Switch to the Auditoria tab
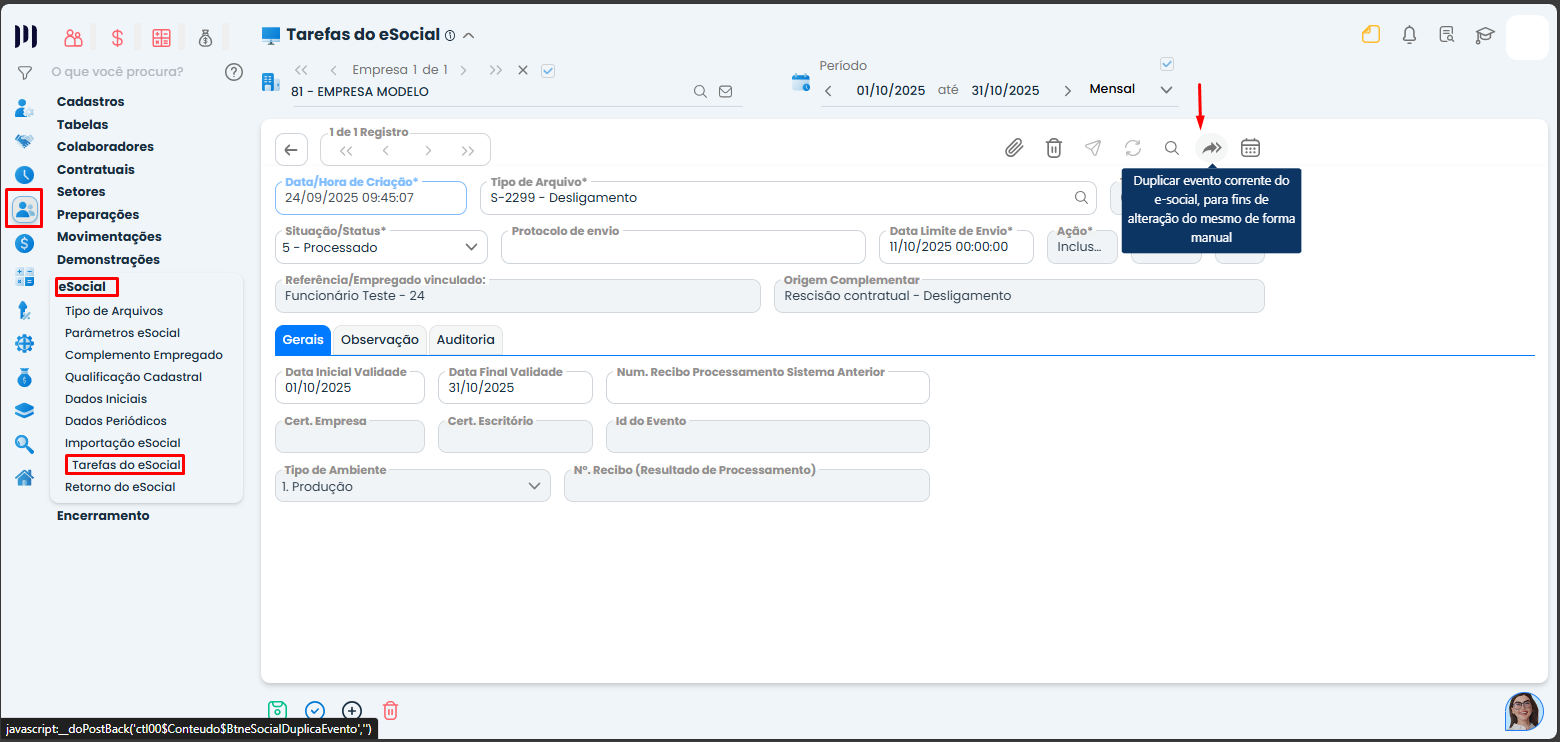The height and width of the screenshot is (742, 1560). (x=465, y=340)
